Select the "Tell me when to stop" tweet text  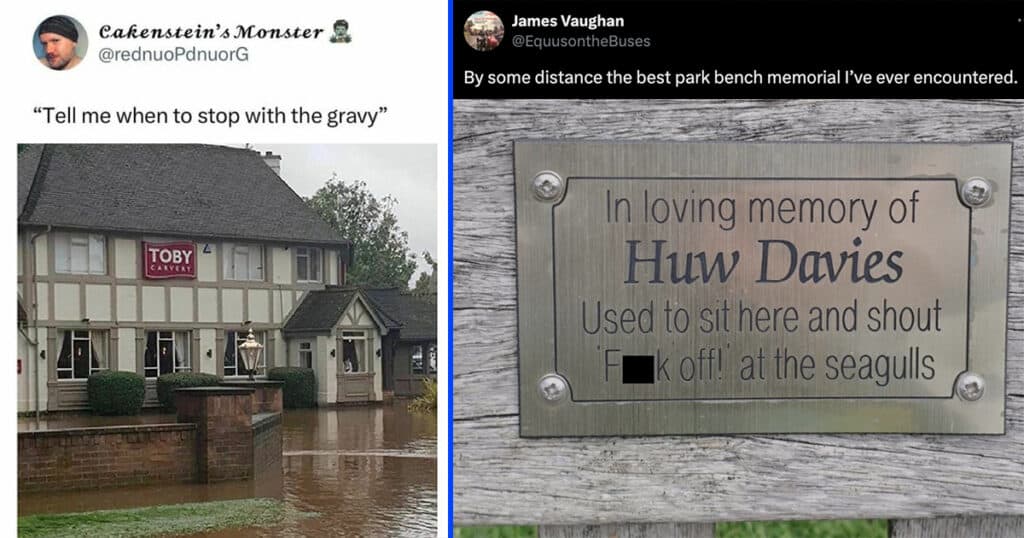[x=210, y=116]
